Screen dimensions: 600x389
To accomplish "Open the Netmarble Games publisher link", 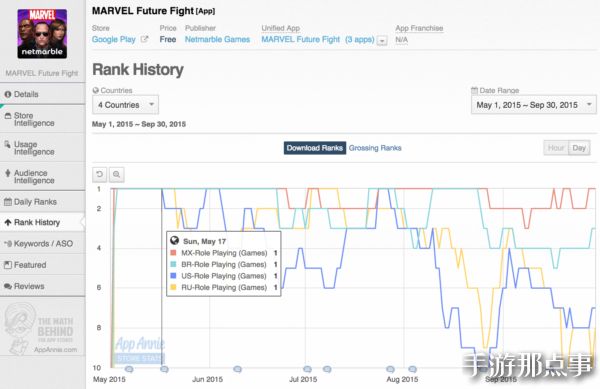I will 217,39.
